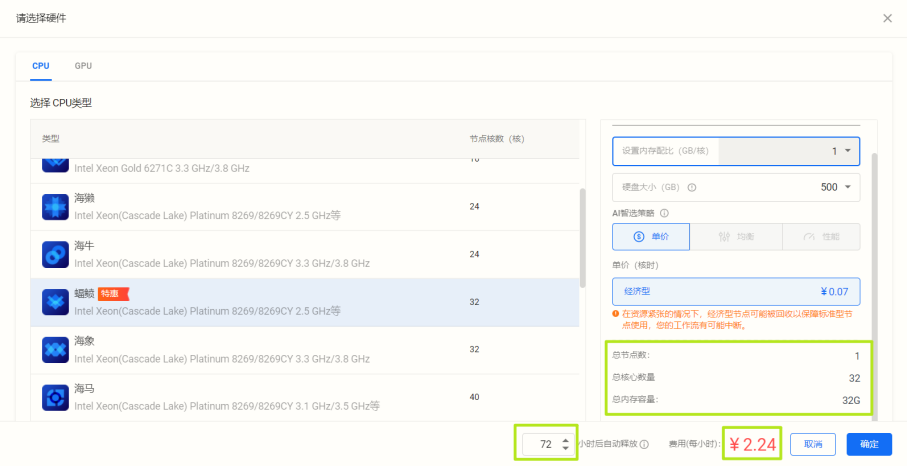Click the 蝠鲼 CPU type icon
This screenshot has width=907, height=466.
click(56, 302)
